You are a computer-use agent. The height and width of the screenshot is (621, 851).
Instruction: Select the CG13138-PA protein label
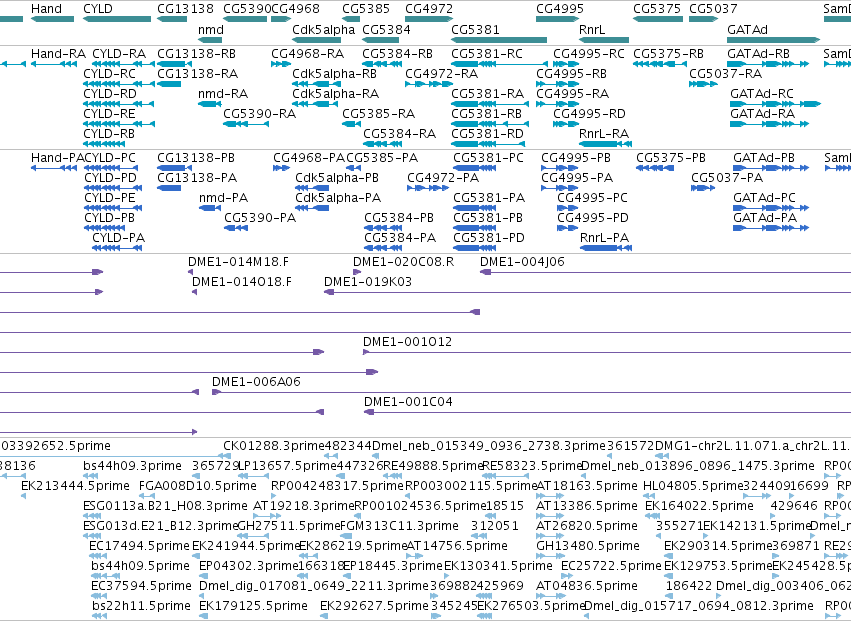pos(197,178)
